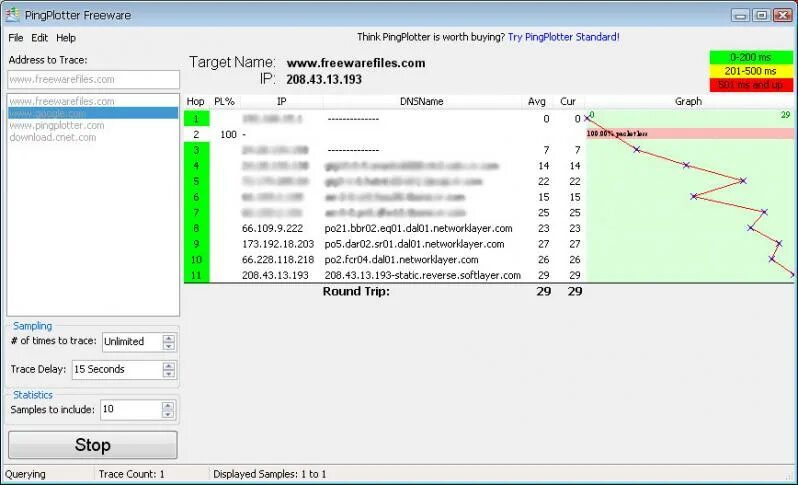
Task: Select hop 2 row number
Action: (196, 134)
